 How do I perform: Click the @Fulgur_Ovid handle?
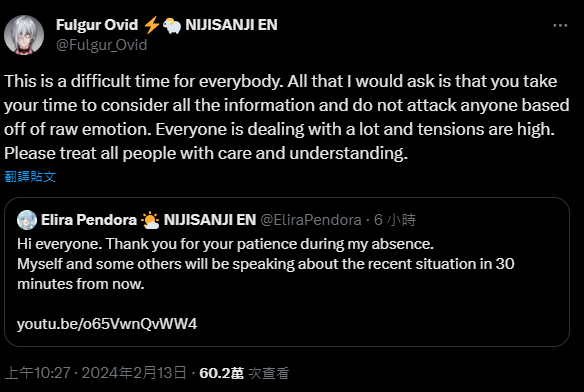(102, 45)
